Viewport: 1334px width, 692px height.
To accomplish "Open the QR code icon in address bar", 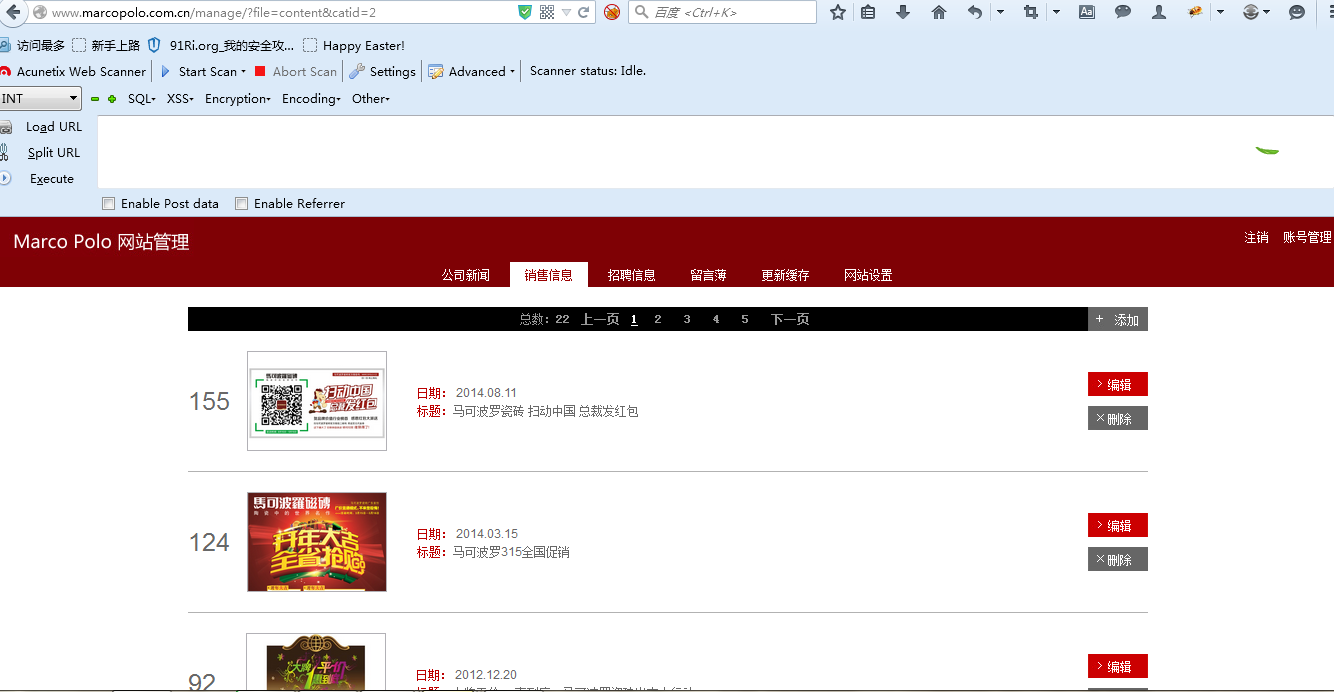I will pyautogui.click(x=547, y=12).
